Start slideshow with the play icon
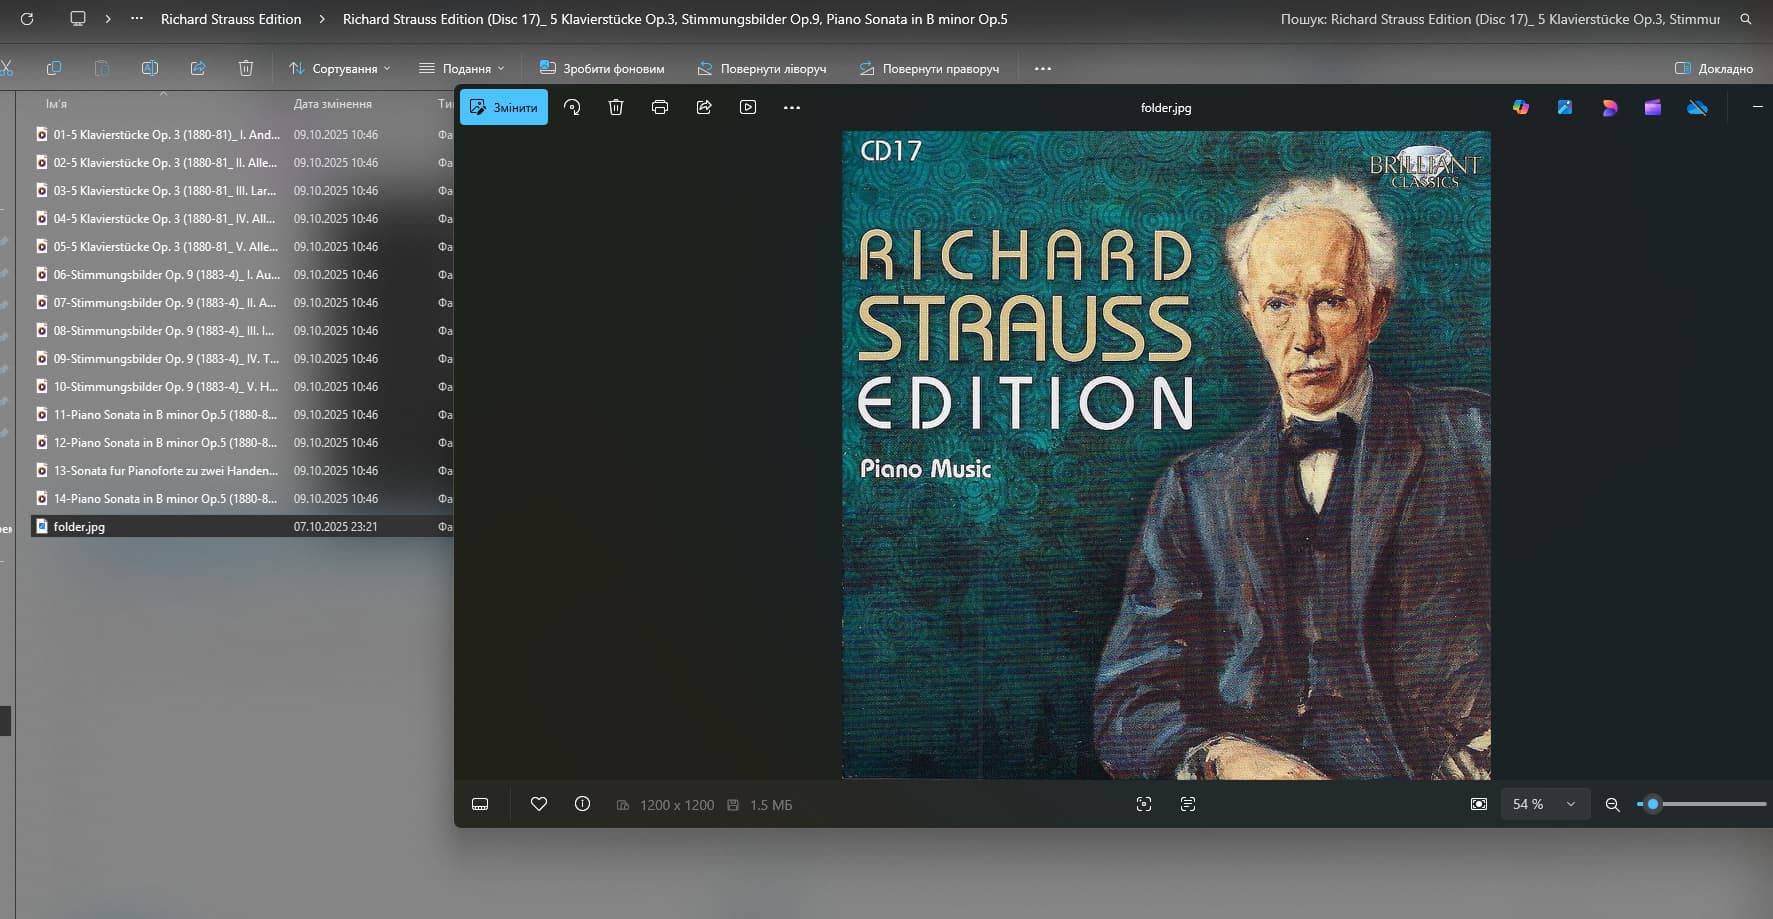Screen dimensions: 1773x919 click(748, 107)
